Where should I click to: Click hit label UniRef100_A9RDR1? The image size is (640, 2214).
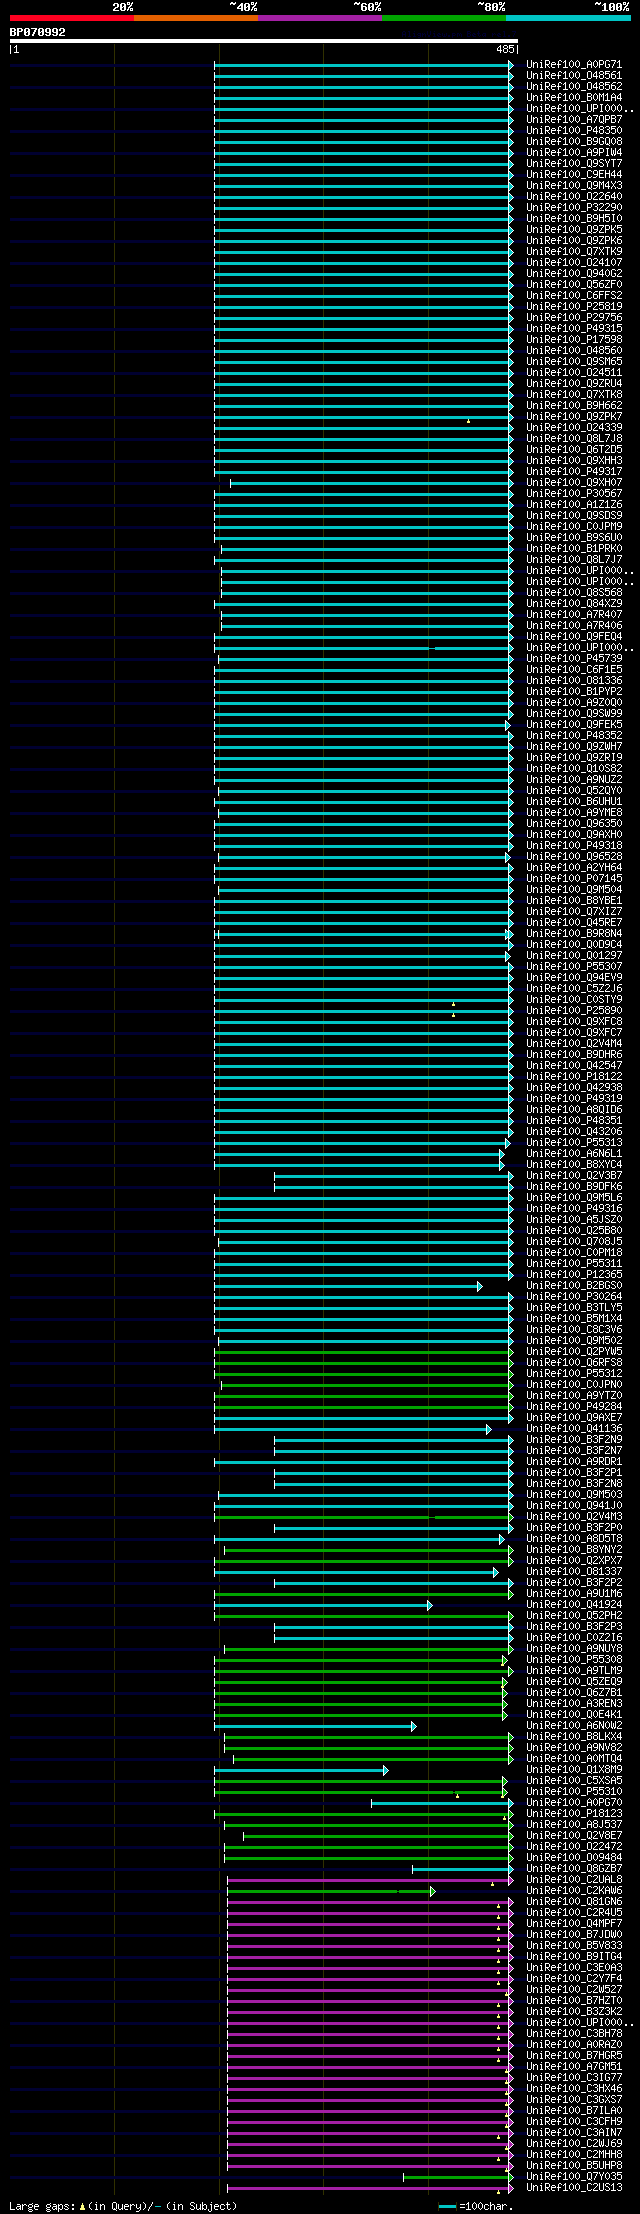pos(574,1461)
